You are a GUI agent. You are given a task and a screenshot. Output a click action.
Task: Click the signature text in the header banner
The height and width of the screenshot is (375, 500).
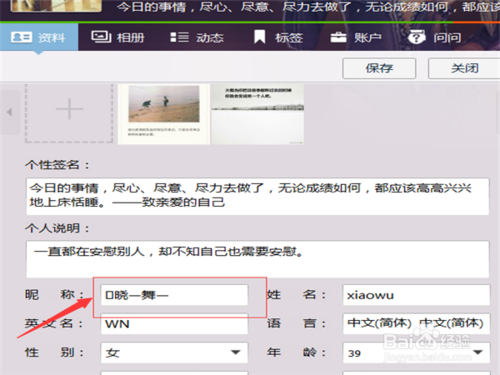click(x=308, y=7)
